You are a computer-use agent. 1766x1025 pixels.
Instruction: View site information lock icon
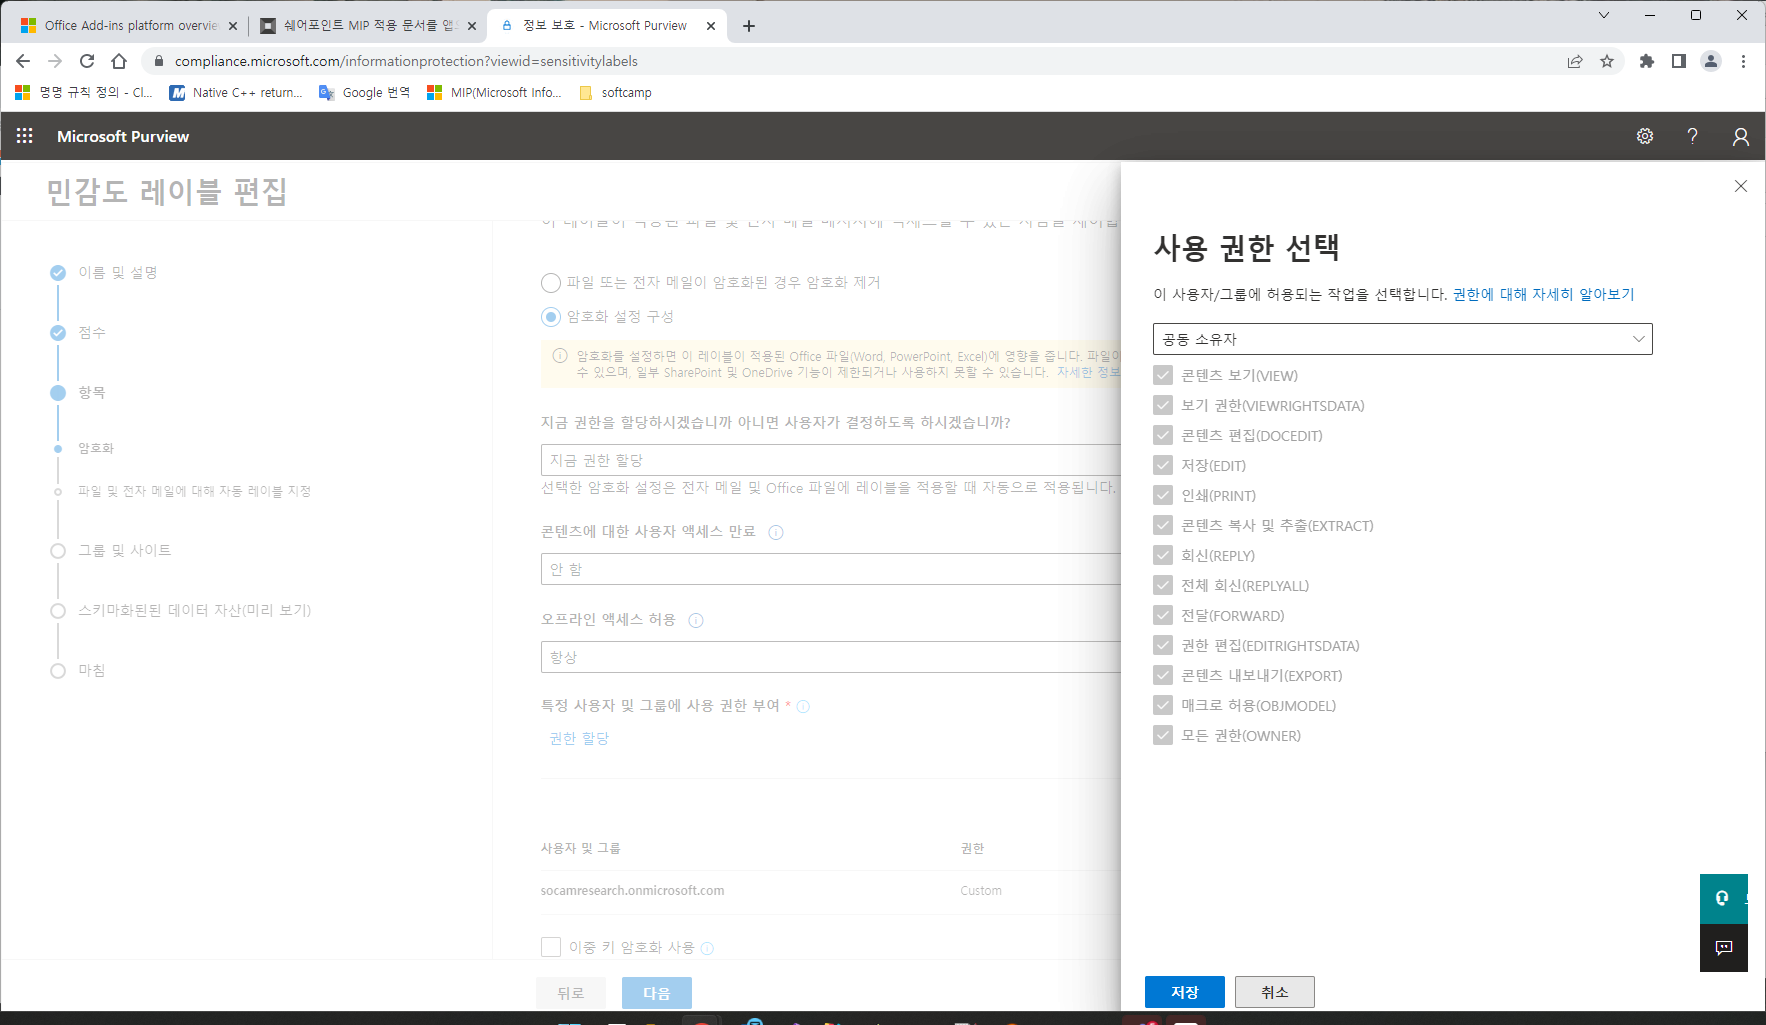(x=158, y=61)
